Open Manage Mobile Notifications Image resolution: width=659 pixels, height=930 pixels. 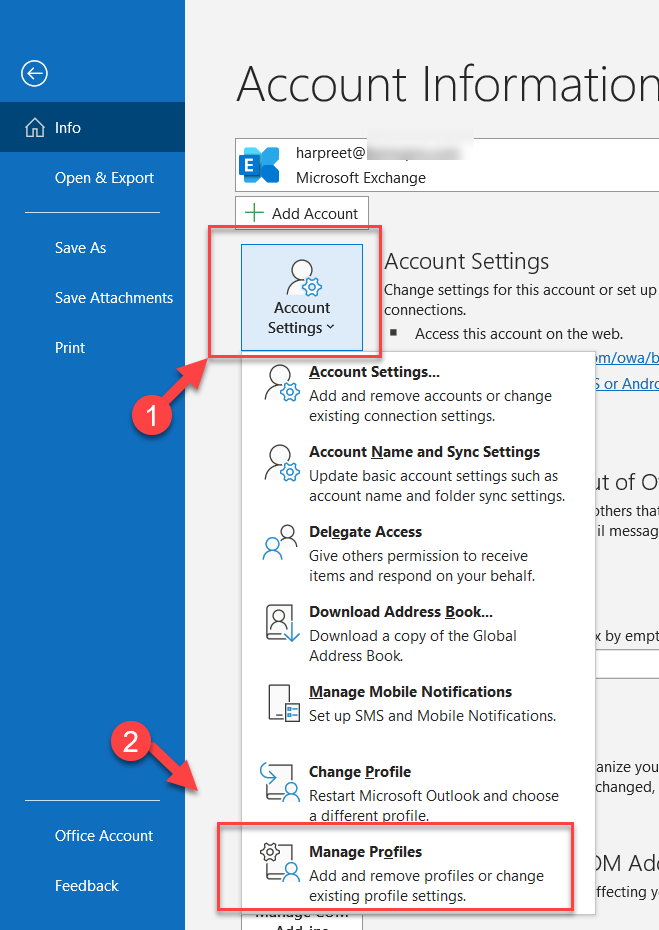click(x=418, y=703)
